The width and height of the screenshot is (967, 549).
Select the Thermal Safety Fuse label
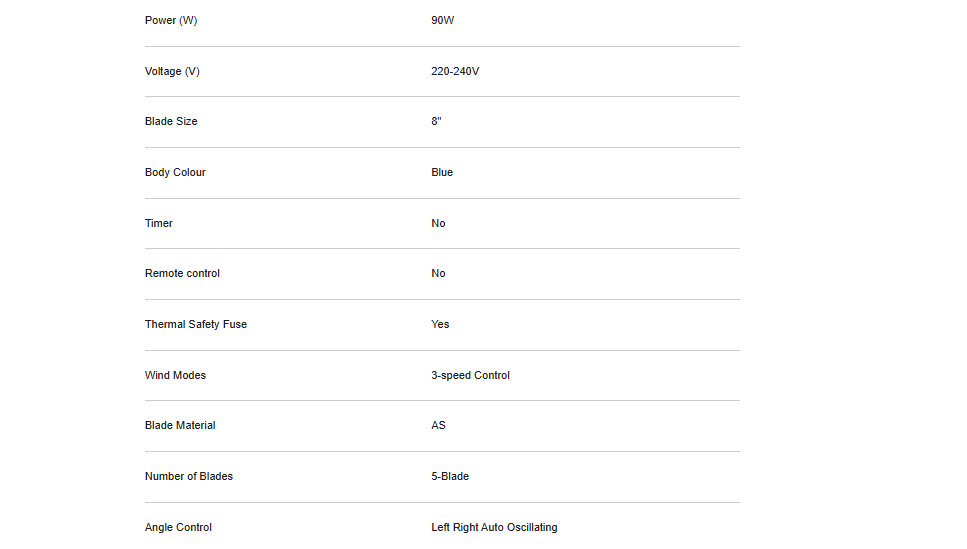point(195,324)
